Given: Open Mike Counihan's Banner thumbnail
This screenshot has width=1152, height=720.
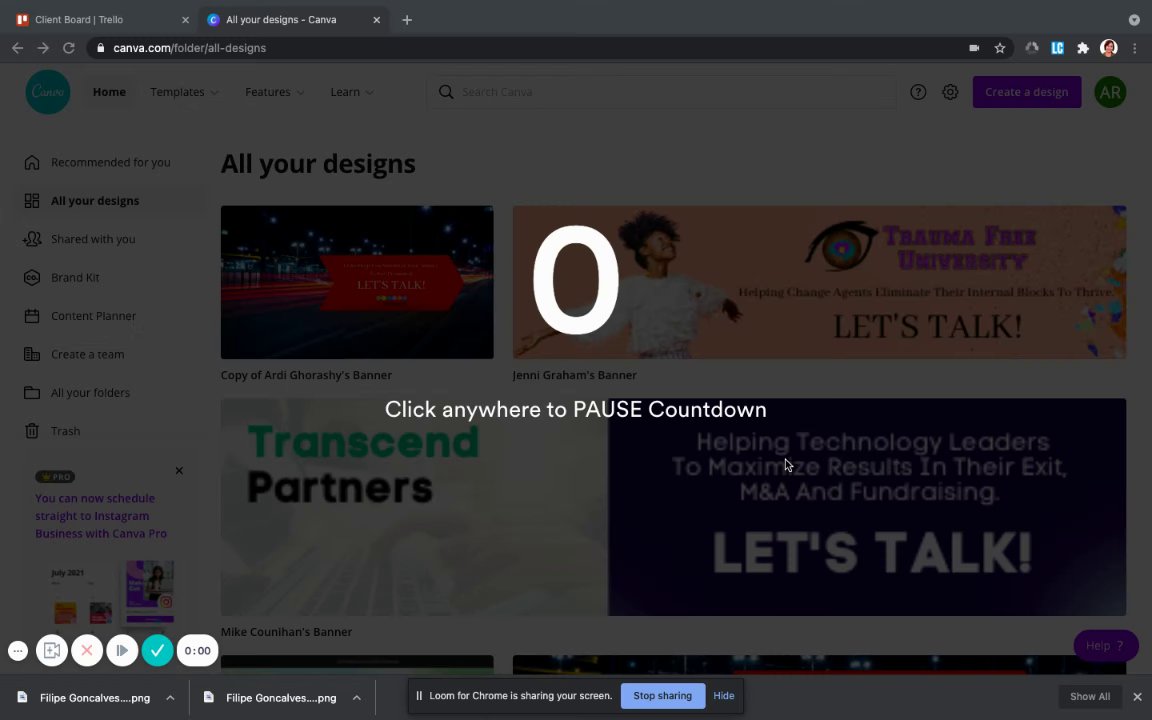Looking at the screenshot, I should (x=673, y=507).
